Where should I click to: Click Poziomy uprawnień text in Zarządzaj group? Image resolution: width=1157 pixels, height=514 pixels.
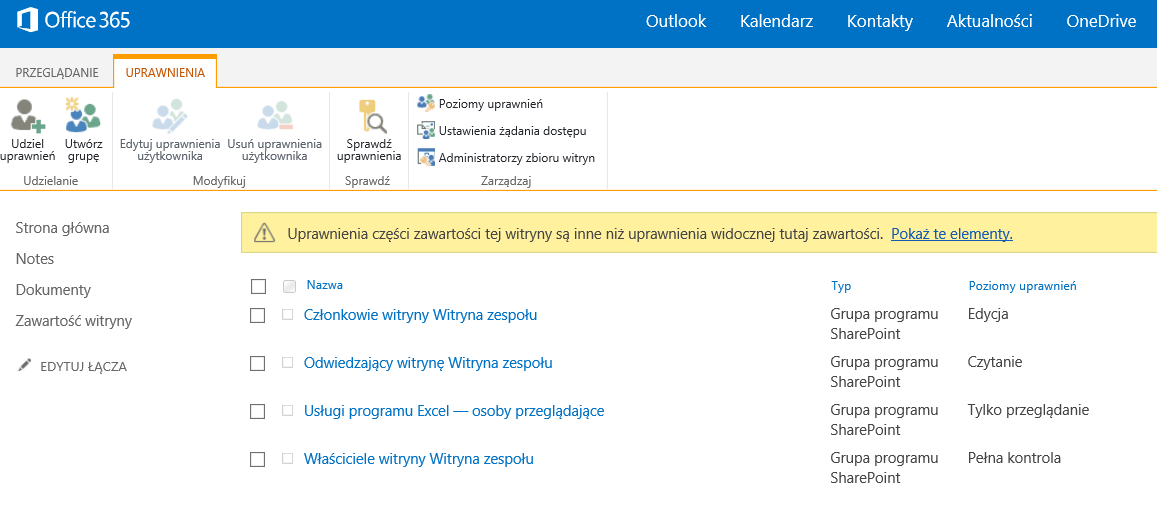tap(491, 104)
